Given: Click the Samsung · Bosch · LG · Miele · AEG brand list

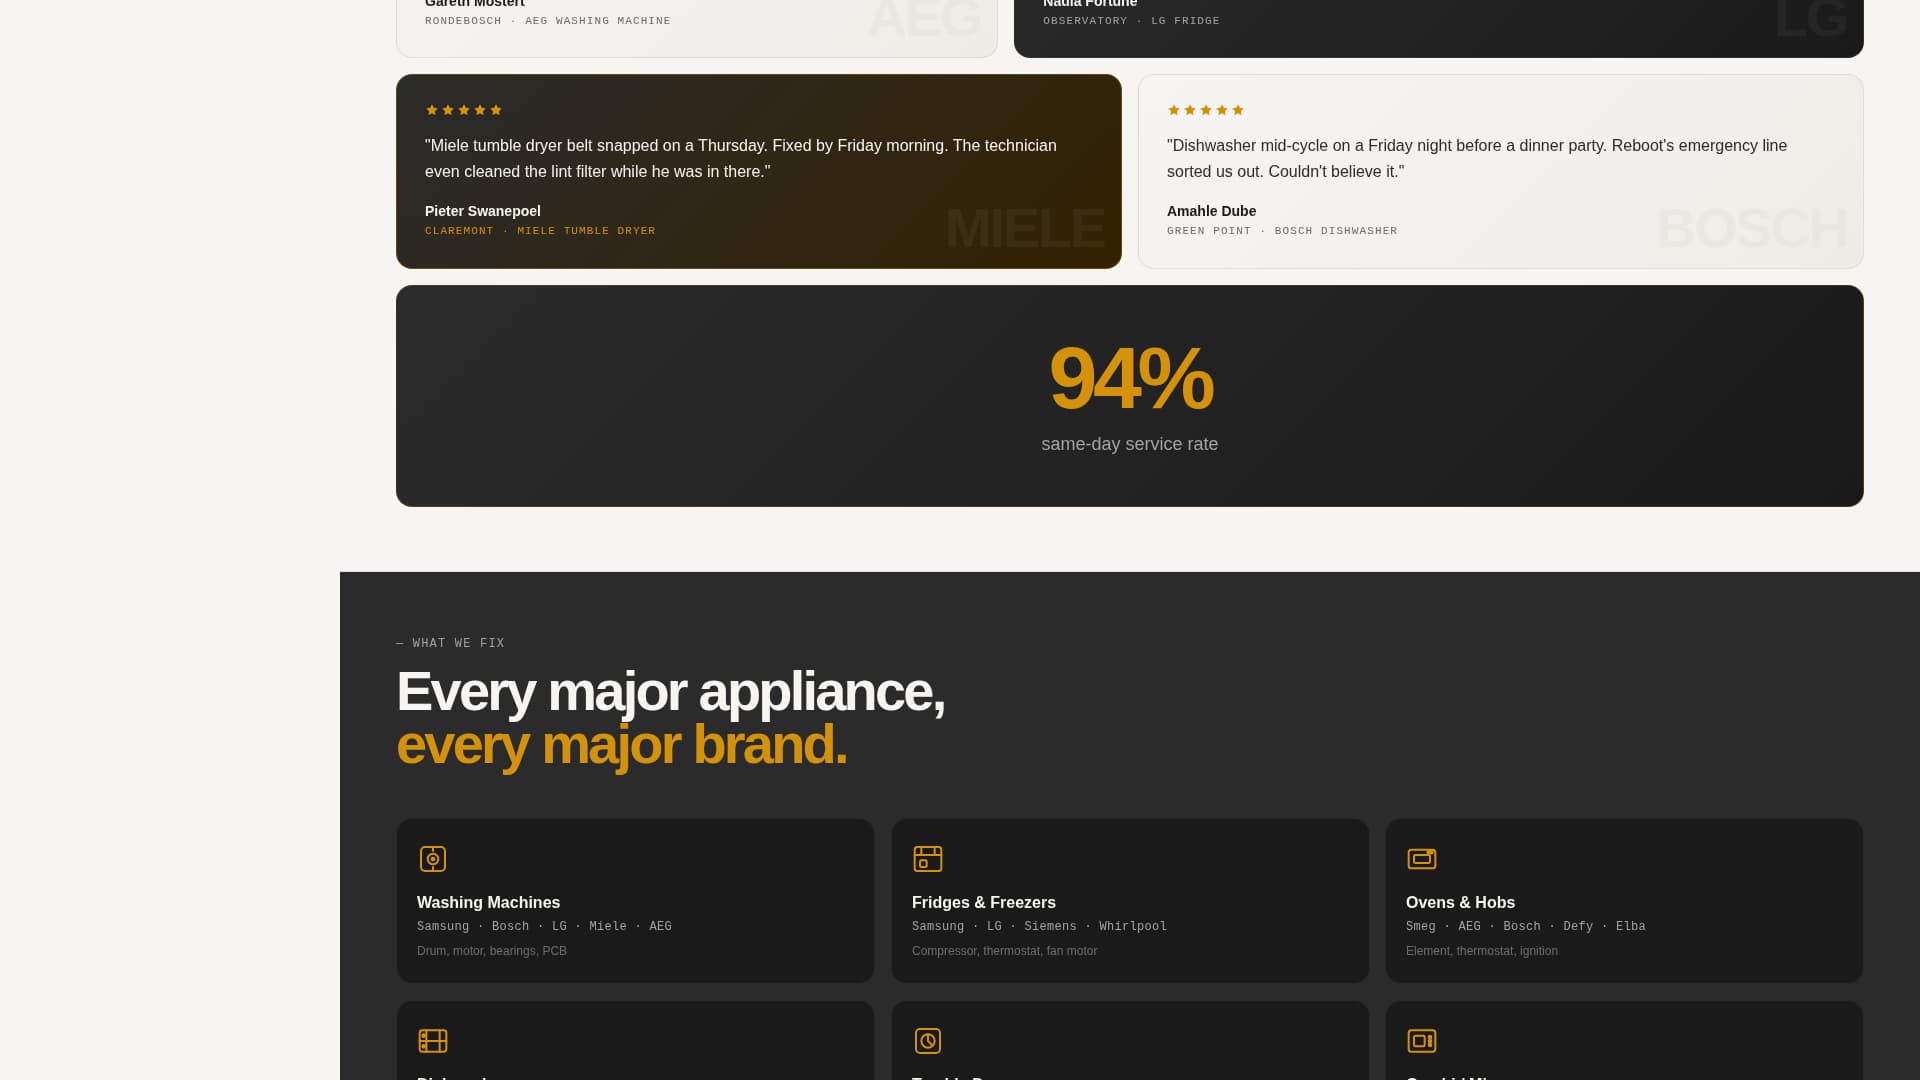Looking at the screenshot, I should click(544, 926).
